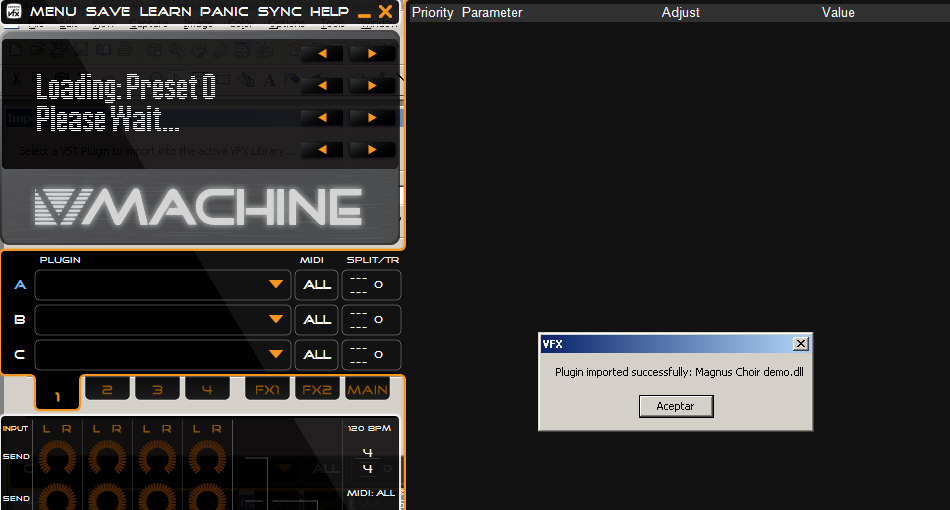Viewport: 950px width, 510px height.
Task: Select slot B label
Action: click(20, 319)
